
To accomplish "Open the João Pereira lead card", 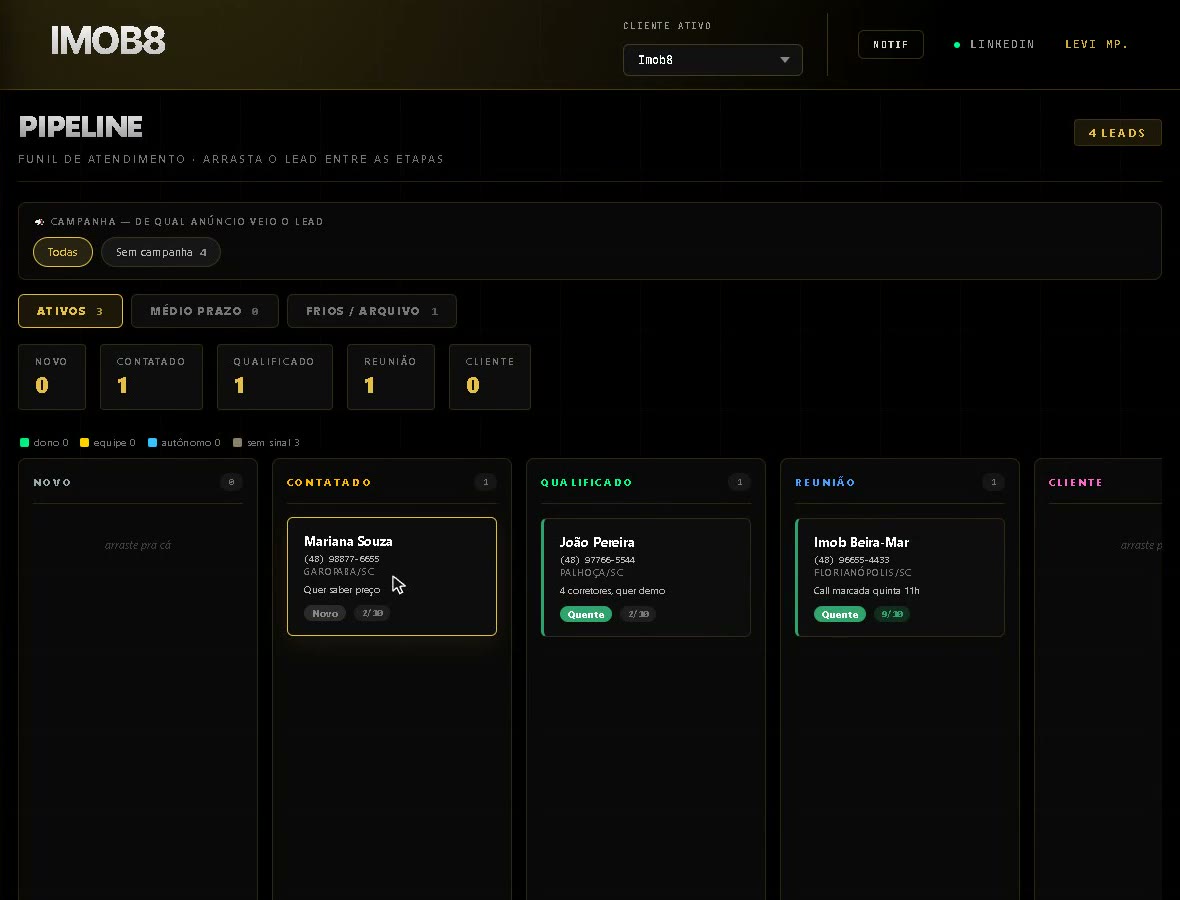I will tap(646, 577).
